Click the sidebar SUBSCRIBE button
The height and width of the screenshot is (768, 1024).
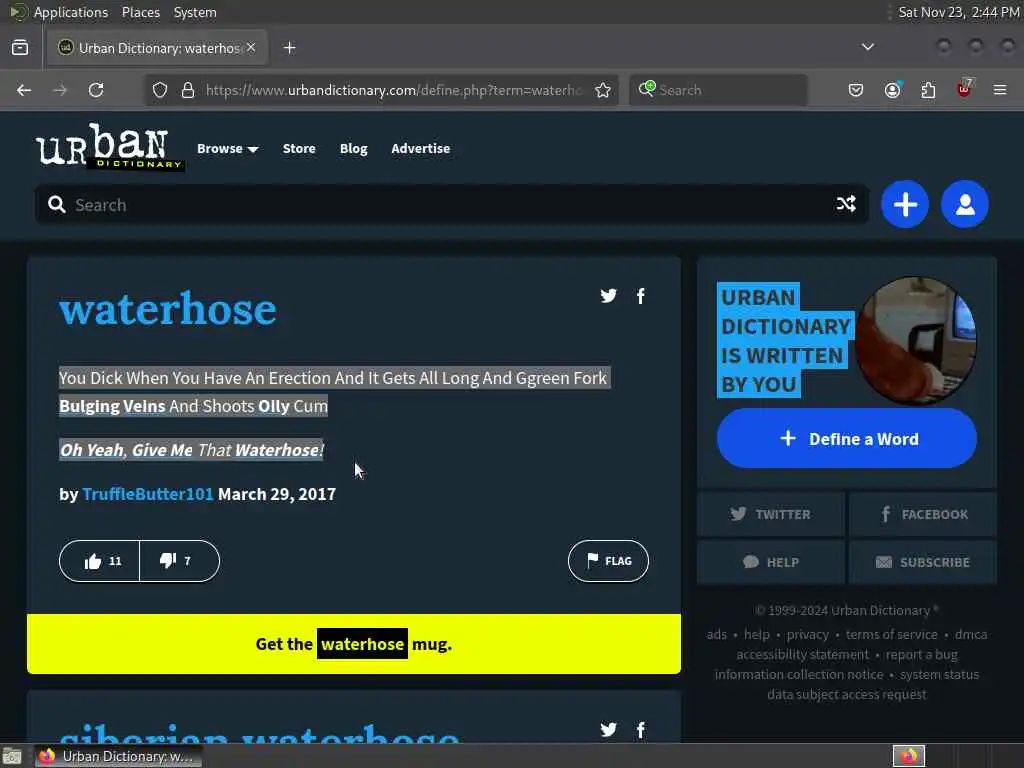[923, 562]
